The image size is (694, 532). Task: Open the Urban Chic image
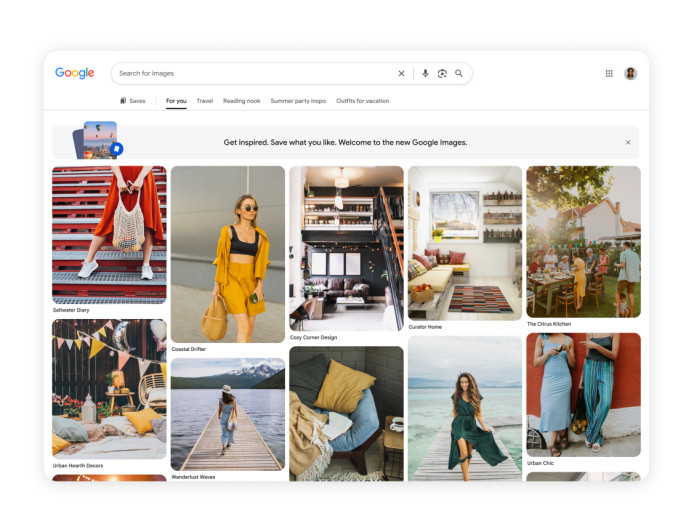tap(584, 395)
